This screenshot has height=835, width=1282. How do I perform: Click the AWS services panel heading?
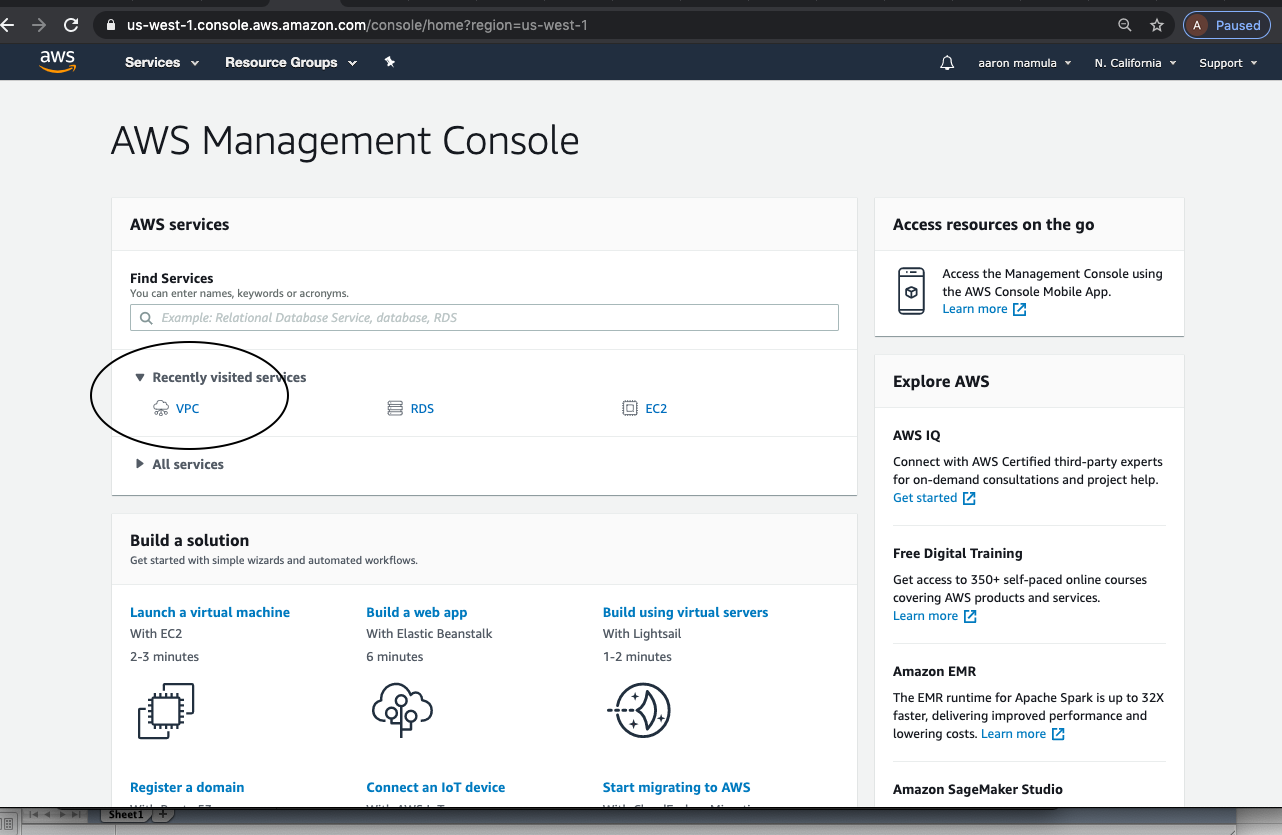click(180, 224)
